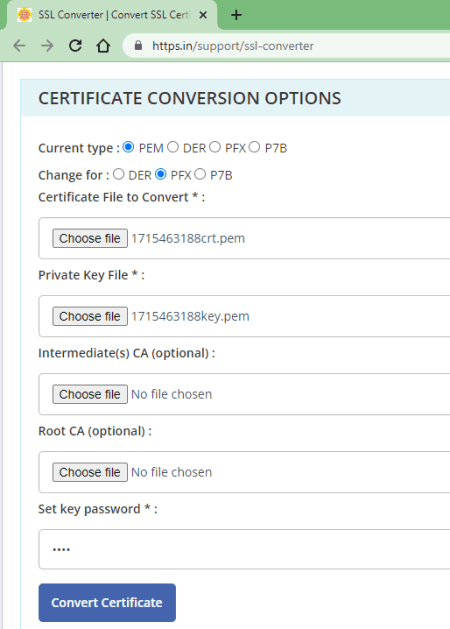Click the Convert Certificate button
This screenshot has height=629, width=450.
(x=107, y=603)
